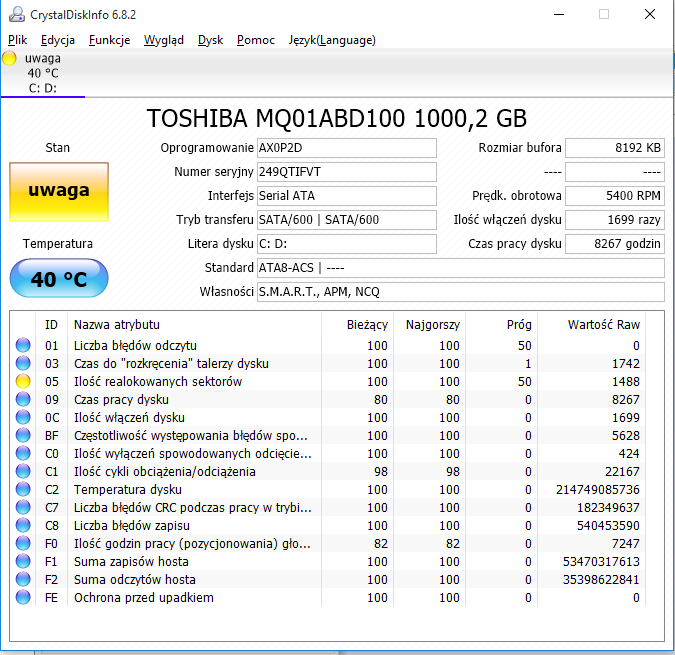Open the Edycja menu
The height and width of the screenshot is (655, 675).
(58, 40)
